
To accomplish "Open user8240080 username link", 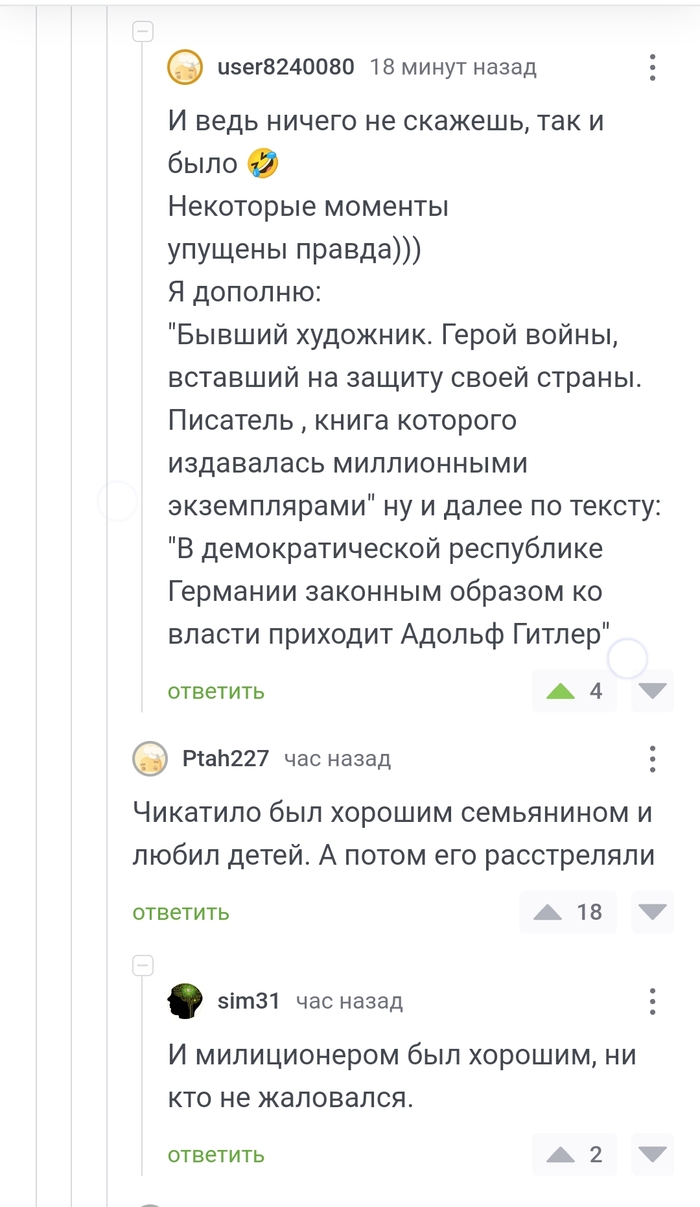I will click(286, 67).
